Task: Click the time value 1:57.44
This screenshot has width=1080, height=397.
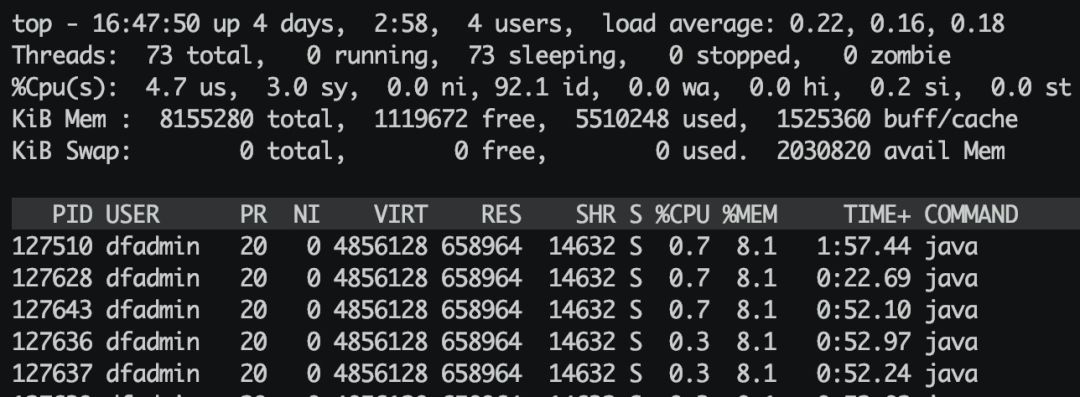Action: 864,247
